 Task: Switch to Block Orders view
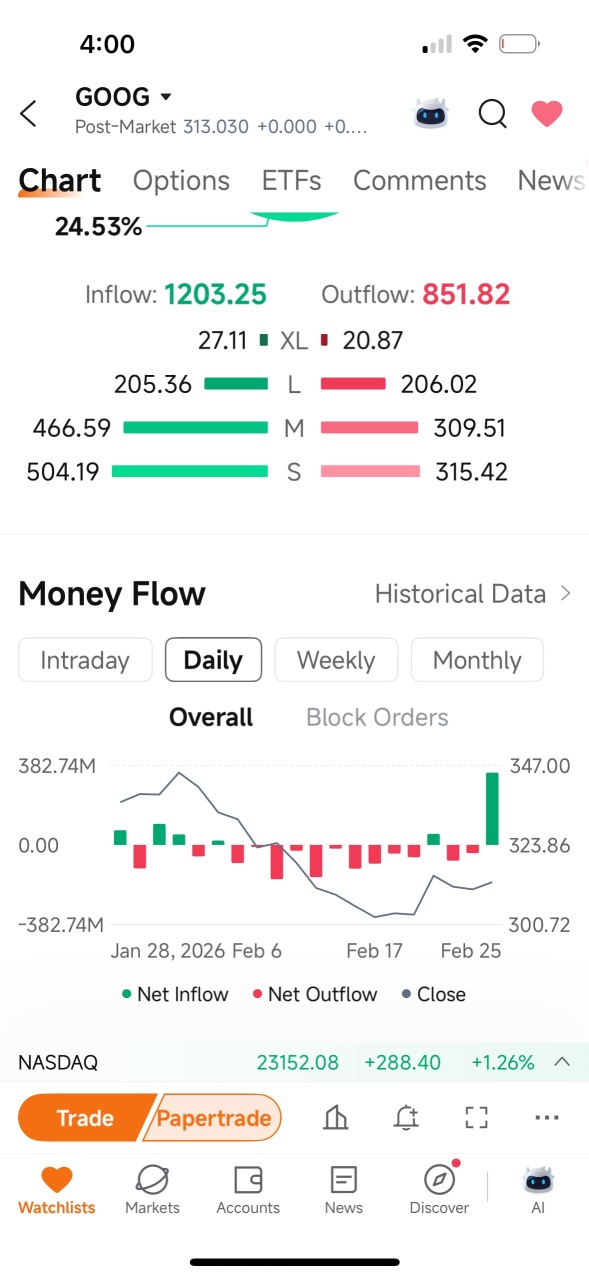coord(377,717)
